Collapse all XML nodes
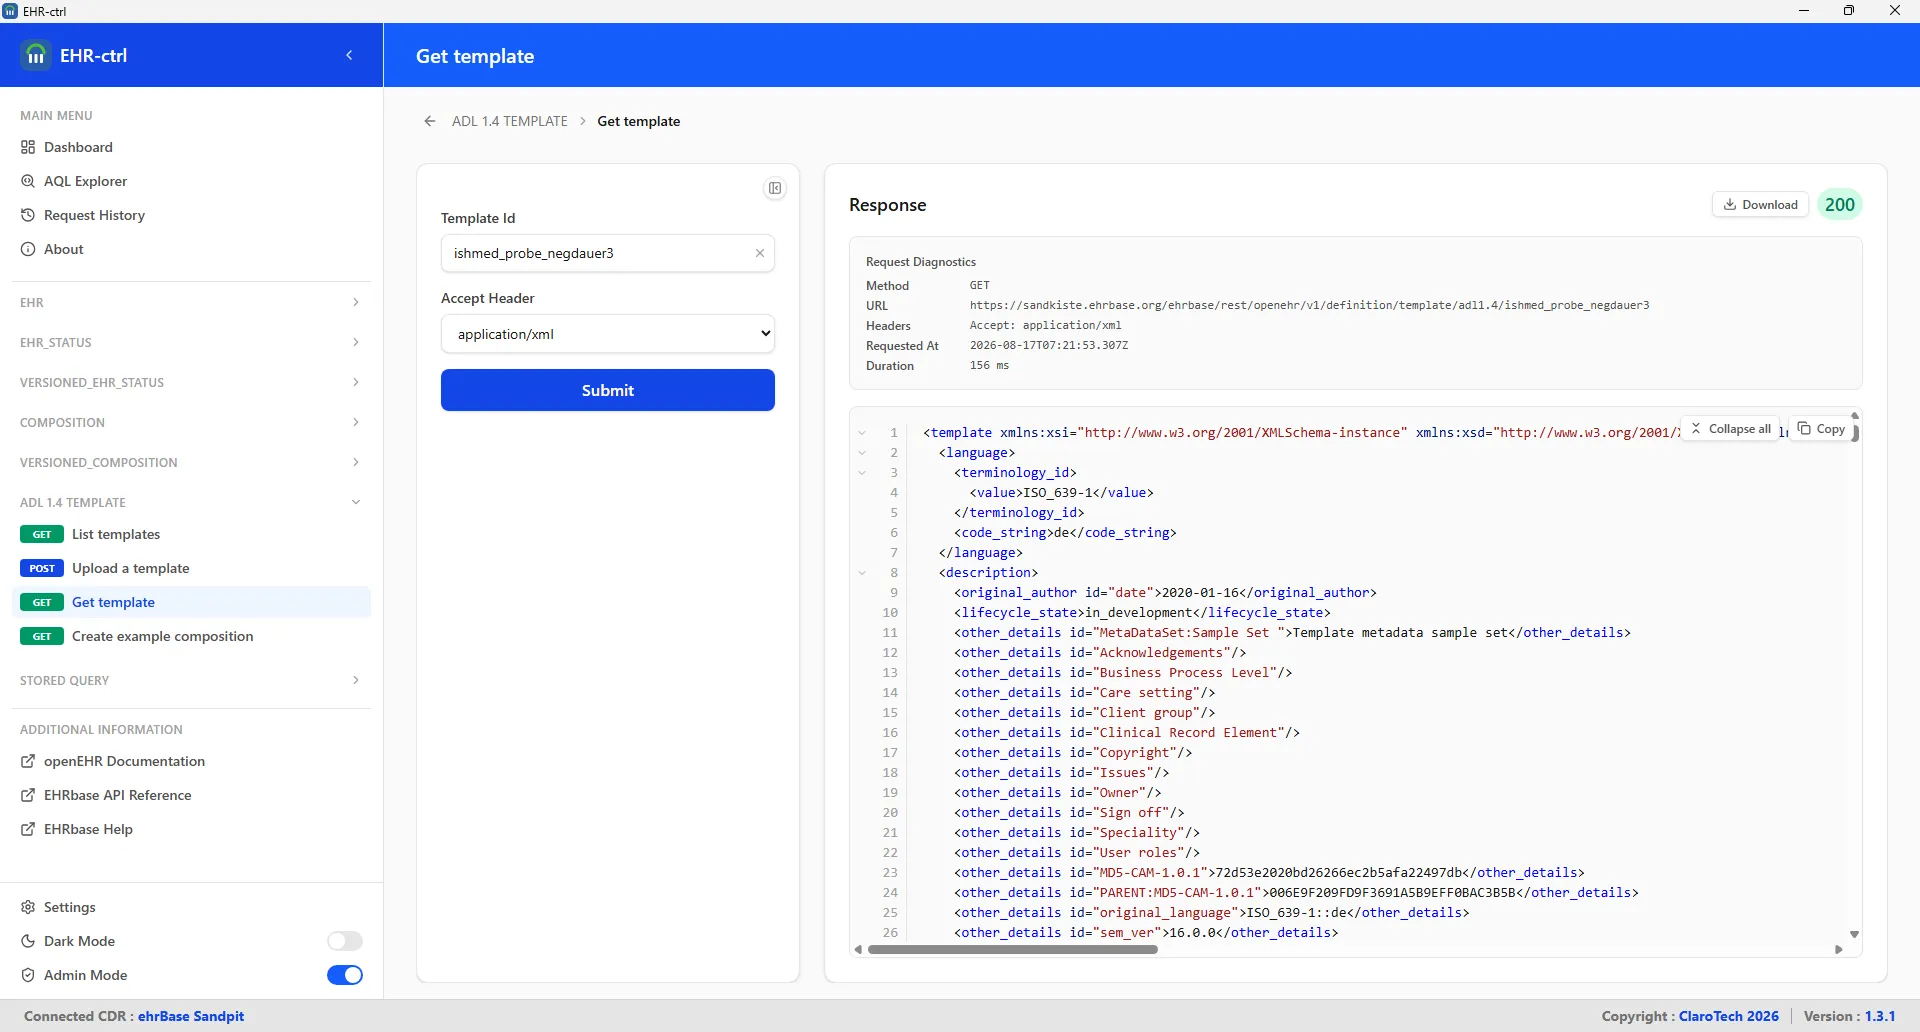The width and height of the screenshot is (1920, 1032). pyautogui.click(x=1731, y=429)
